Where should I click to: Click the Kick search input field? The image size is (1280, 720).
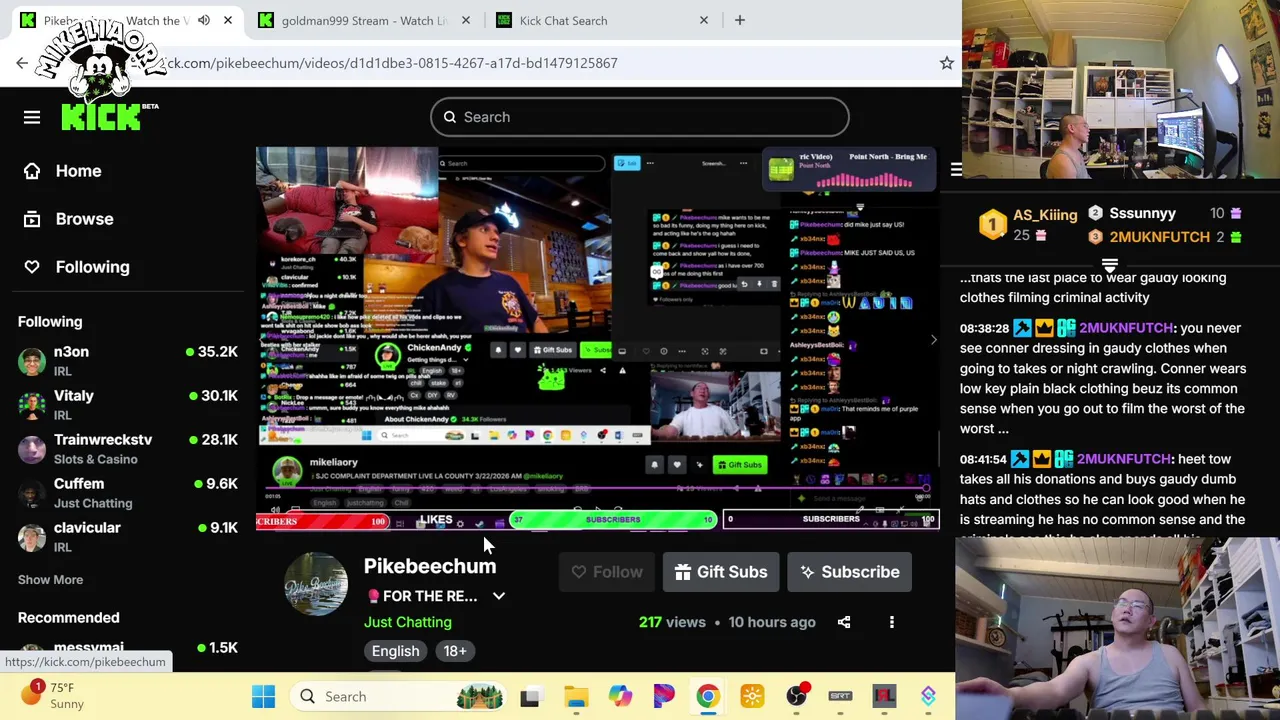640,117
